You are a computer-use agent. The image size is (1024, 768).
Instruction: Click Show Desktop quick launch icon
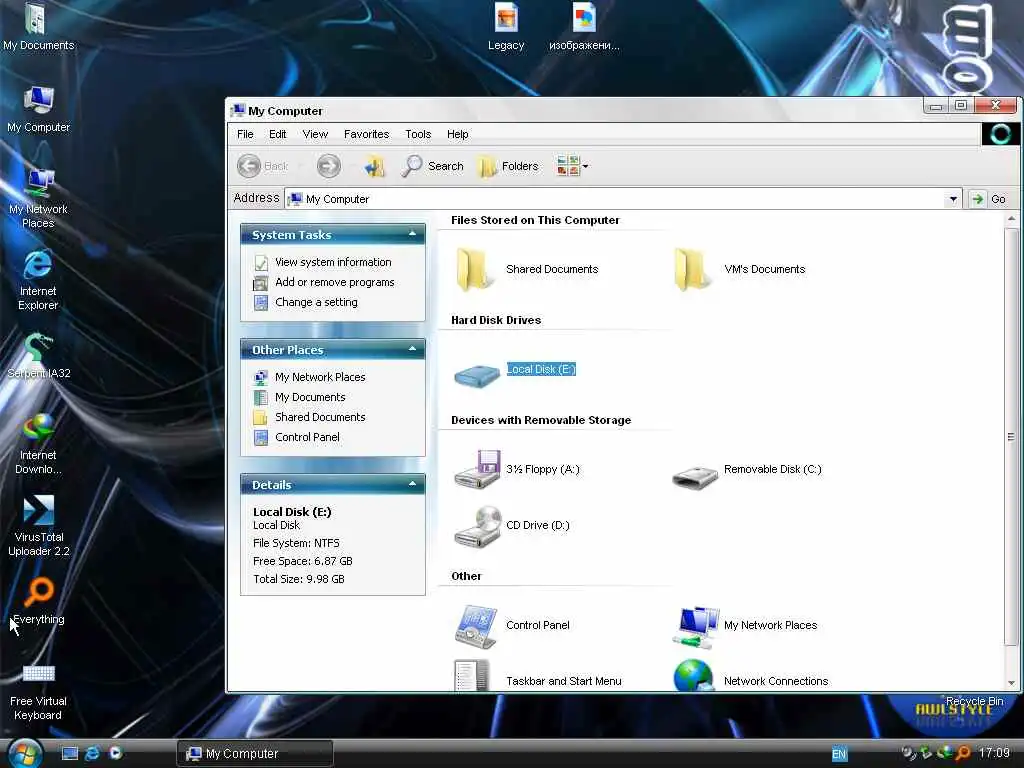point(70,753)
